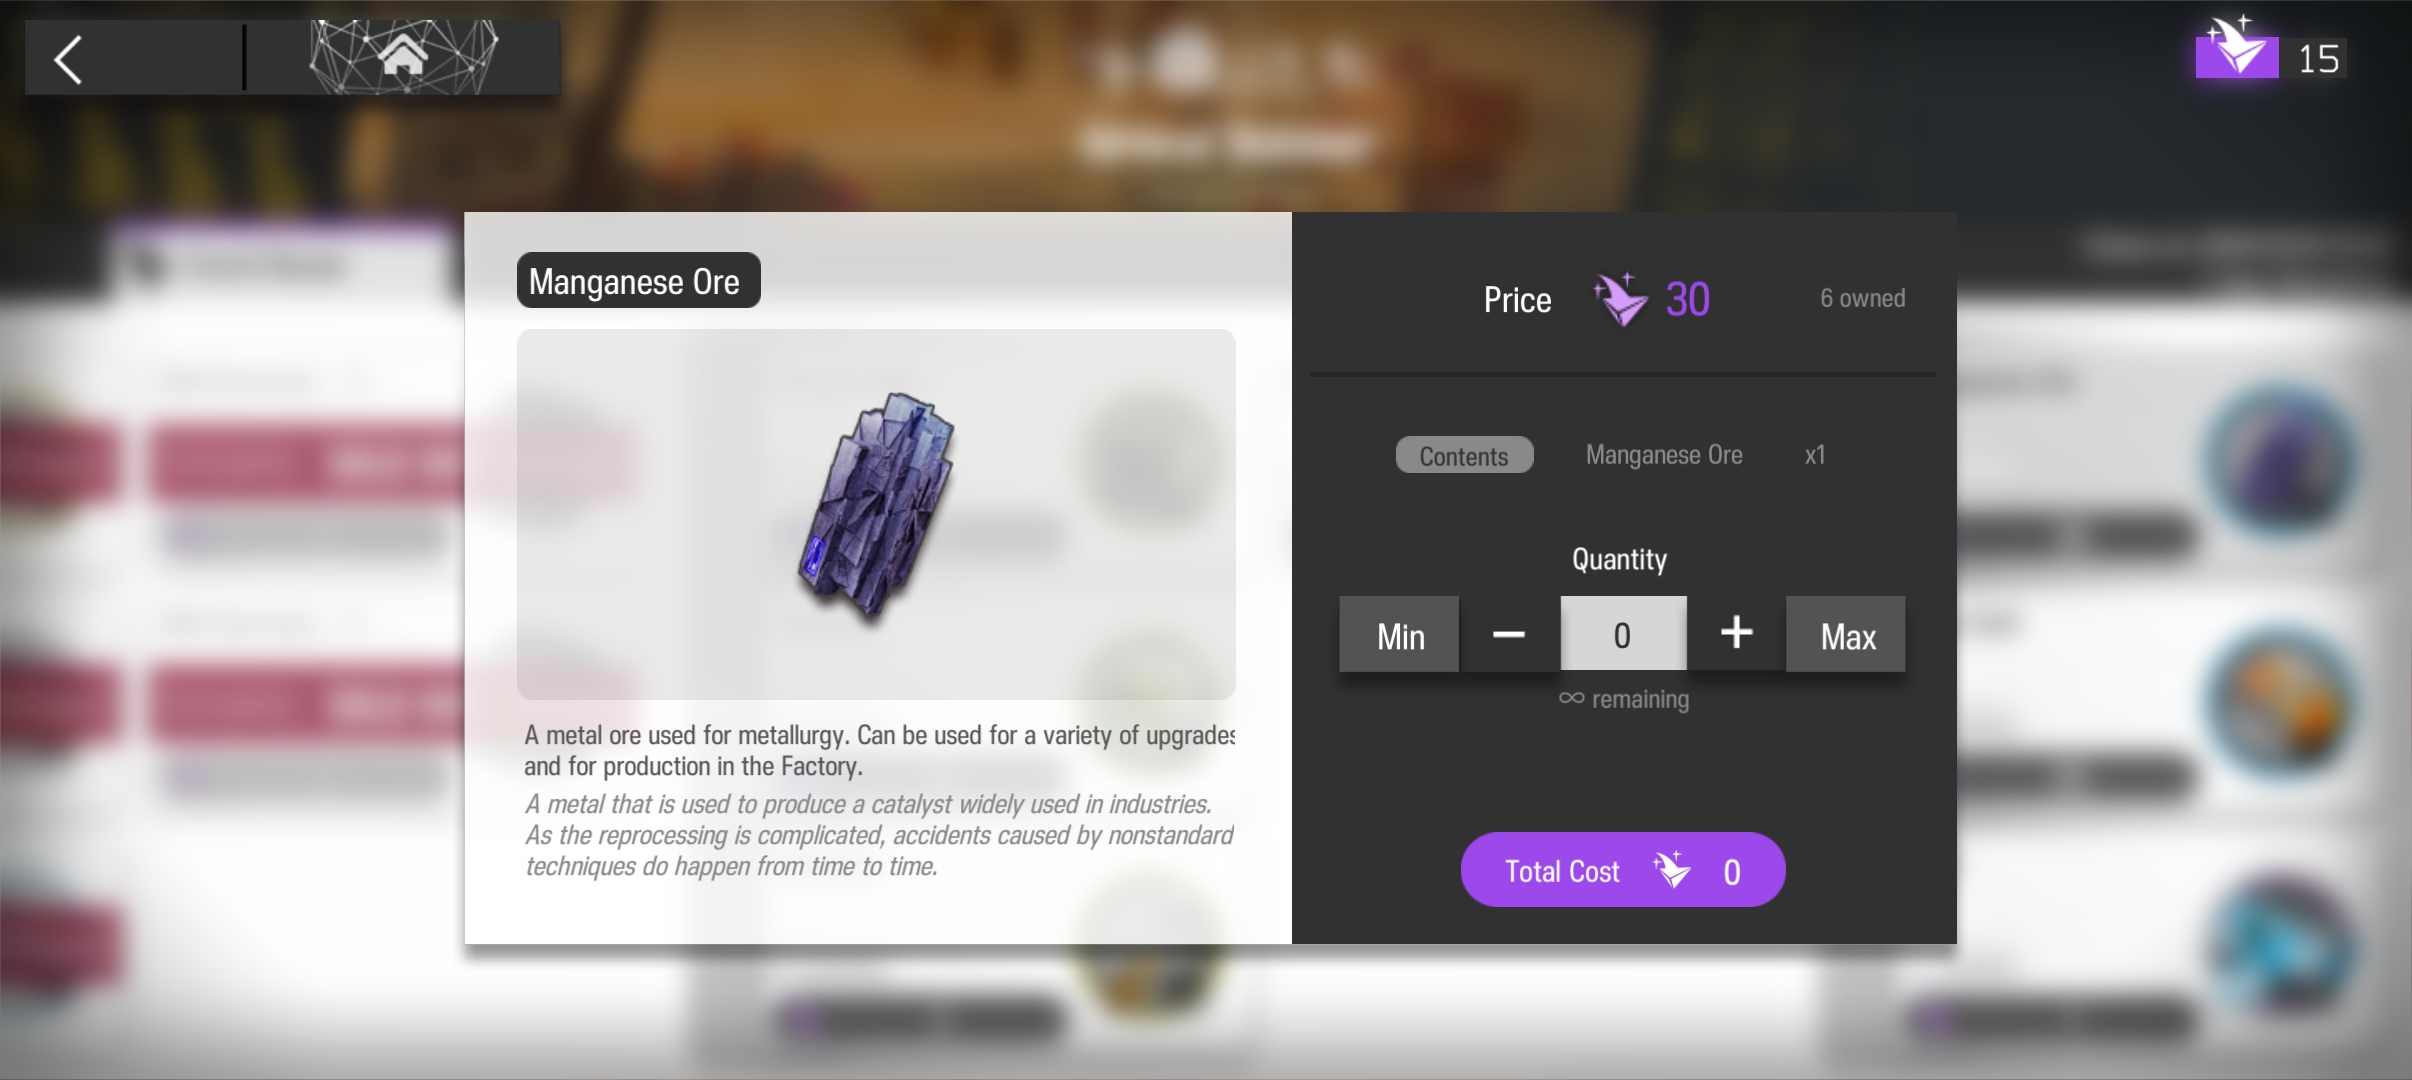
Task: Confirm purchase via Total Cost button
Action: click(x=1623, y=870)
